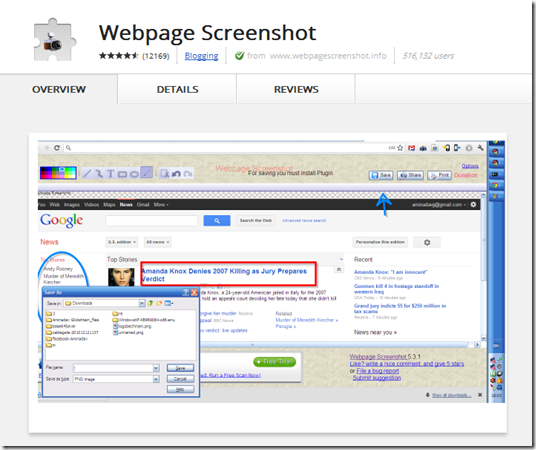Click the Save button in the editor bar

381,175
